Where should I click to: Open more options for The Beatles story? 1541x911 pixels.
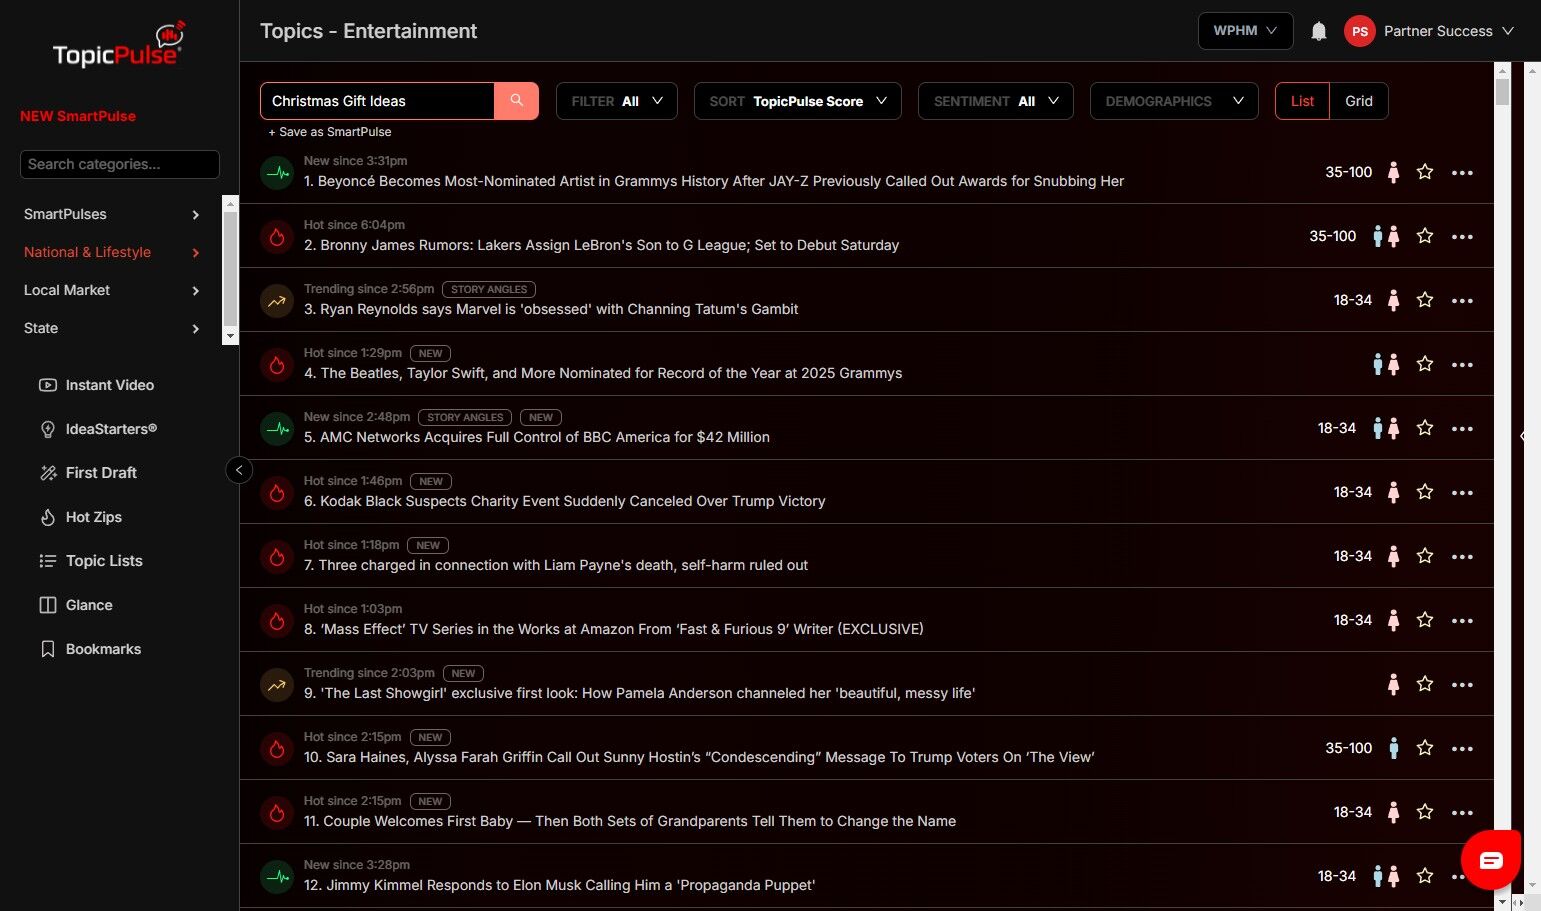tap(1462, 365)
